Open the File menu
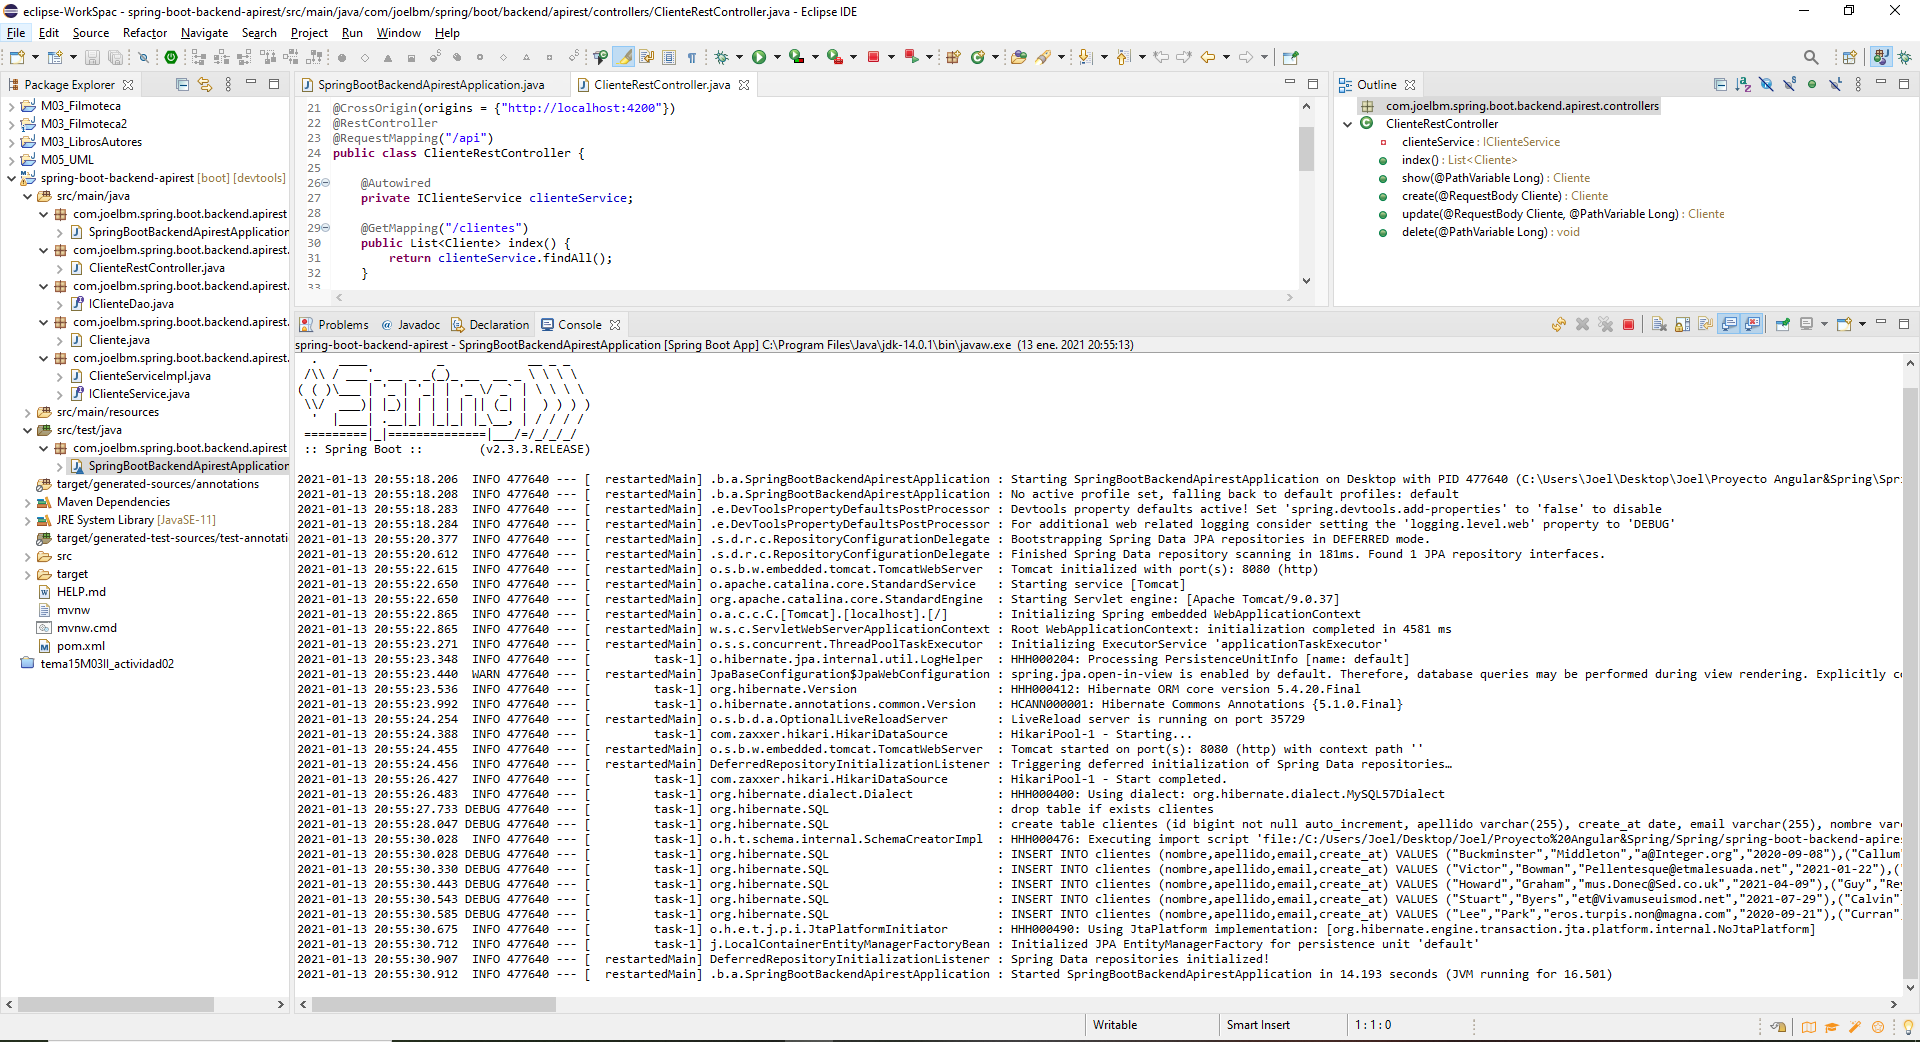Viewport: 1920px width, 1042px height. pos(16,33)
